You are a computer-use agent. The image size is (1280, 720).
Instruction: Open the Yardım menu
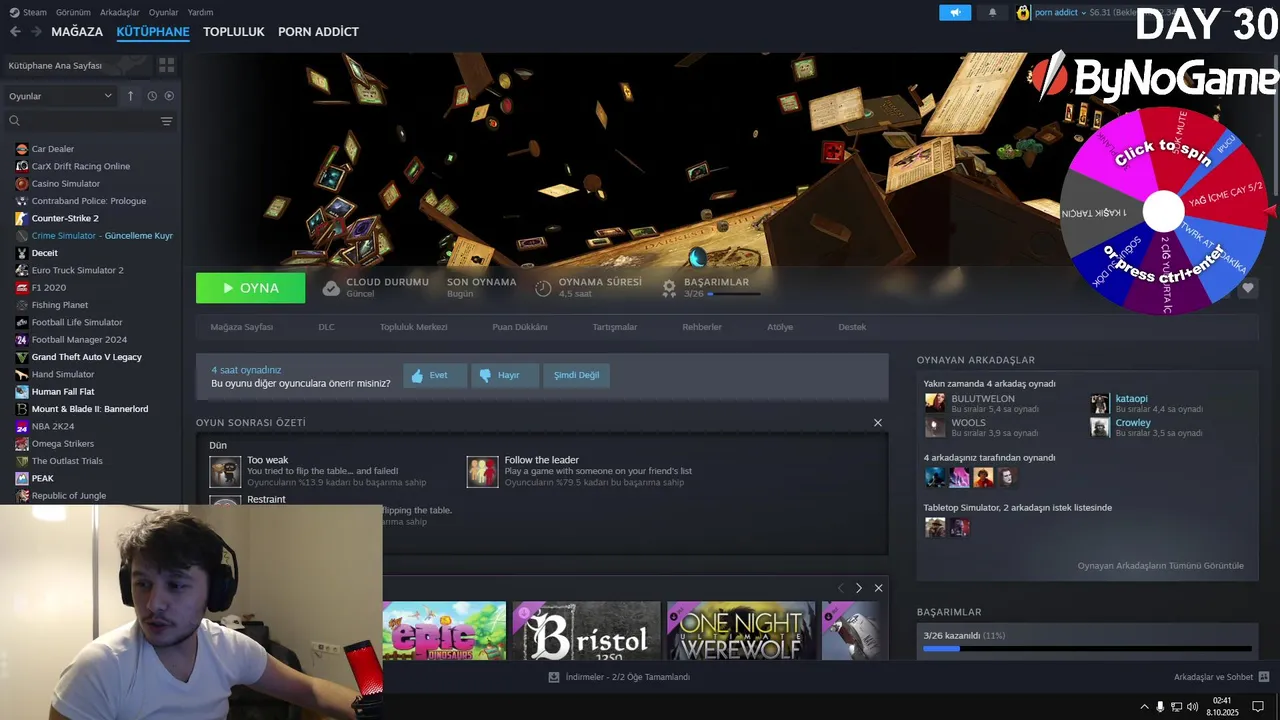click(x=200, y=12)
